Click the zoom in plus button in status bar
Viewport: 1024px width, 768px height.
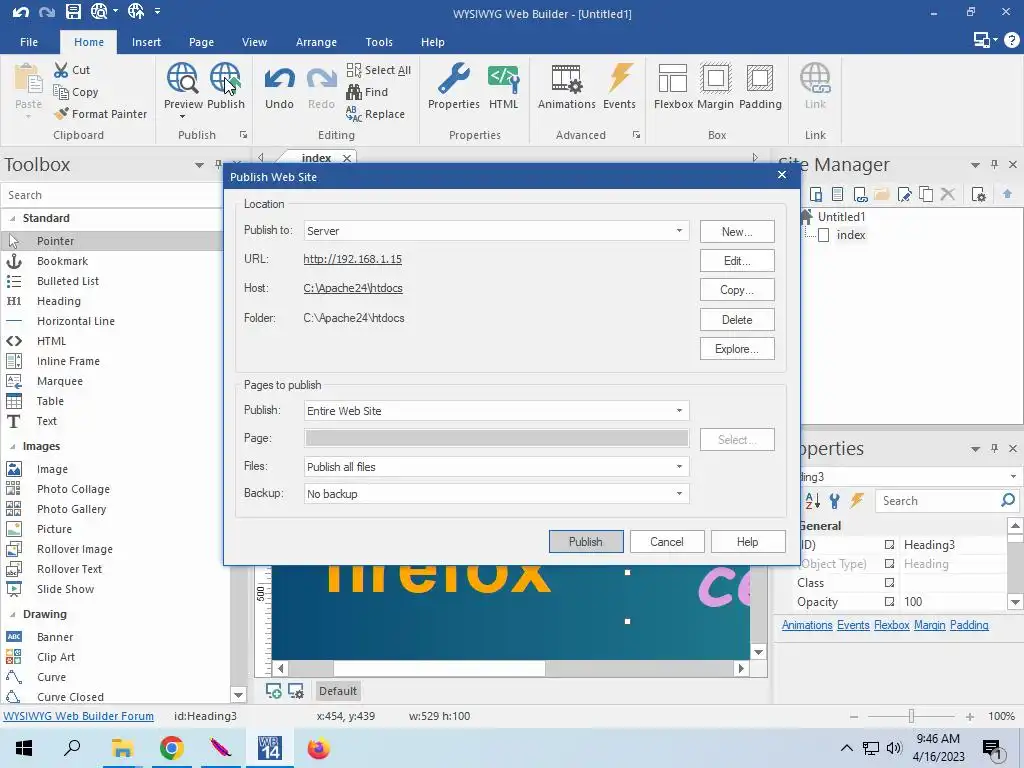970,716
